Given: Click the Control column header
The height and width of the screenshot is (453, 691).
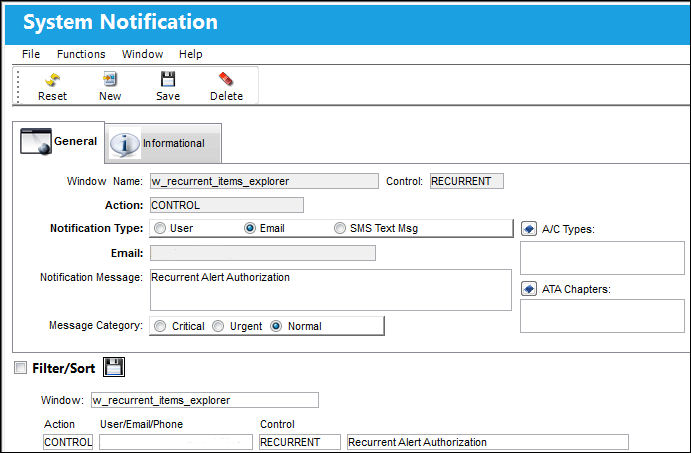Looking at the screenshot, I should pyautogui.click(x=277, y=424).
